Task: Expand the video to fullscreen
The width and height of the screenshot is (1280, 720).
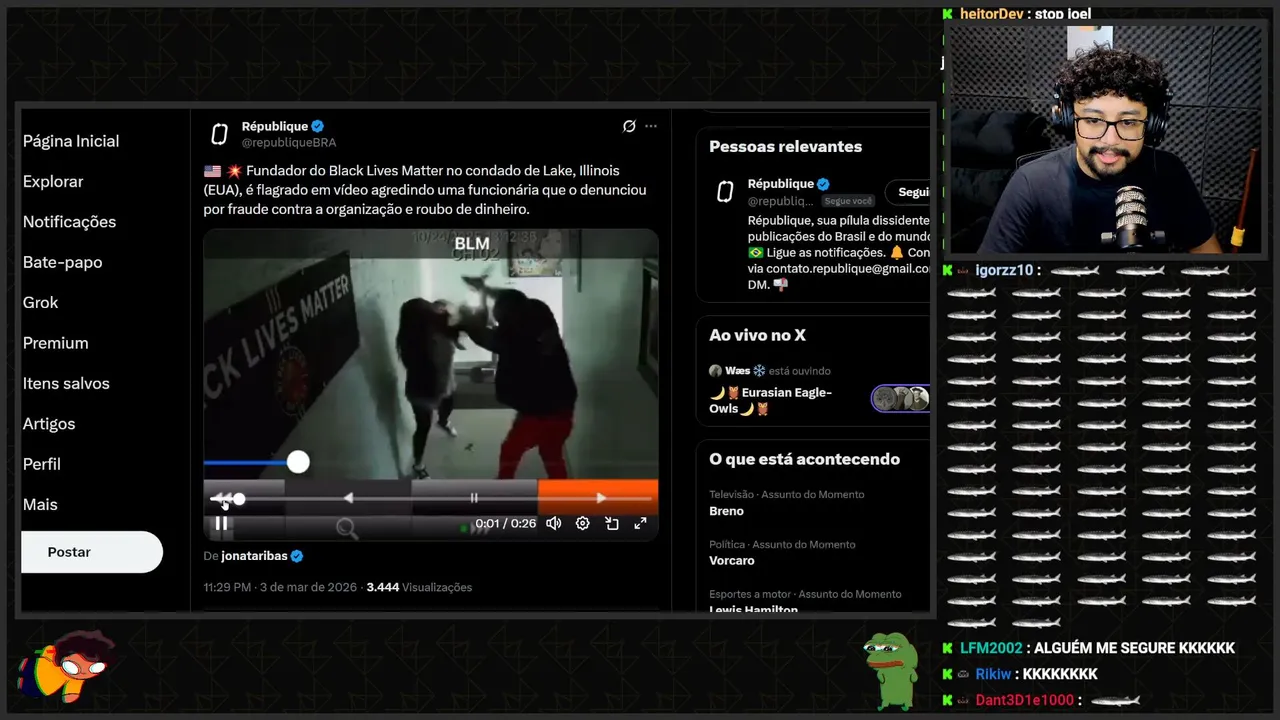Action: coord(640,523)
